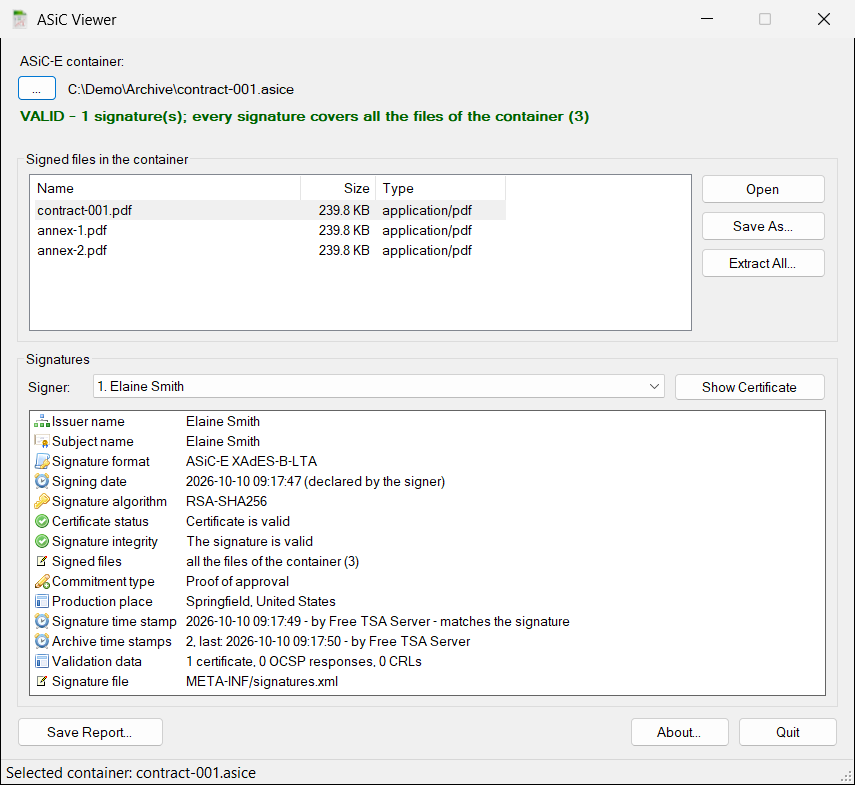Quit the application with Quit button
This screenshot has width=855, height=785.
787,732
